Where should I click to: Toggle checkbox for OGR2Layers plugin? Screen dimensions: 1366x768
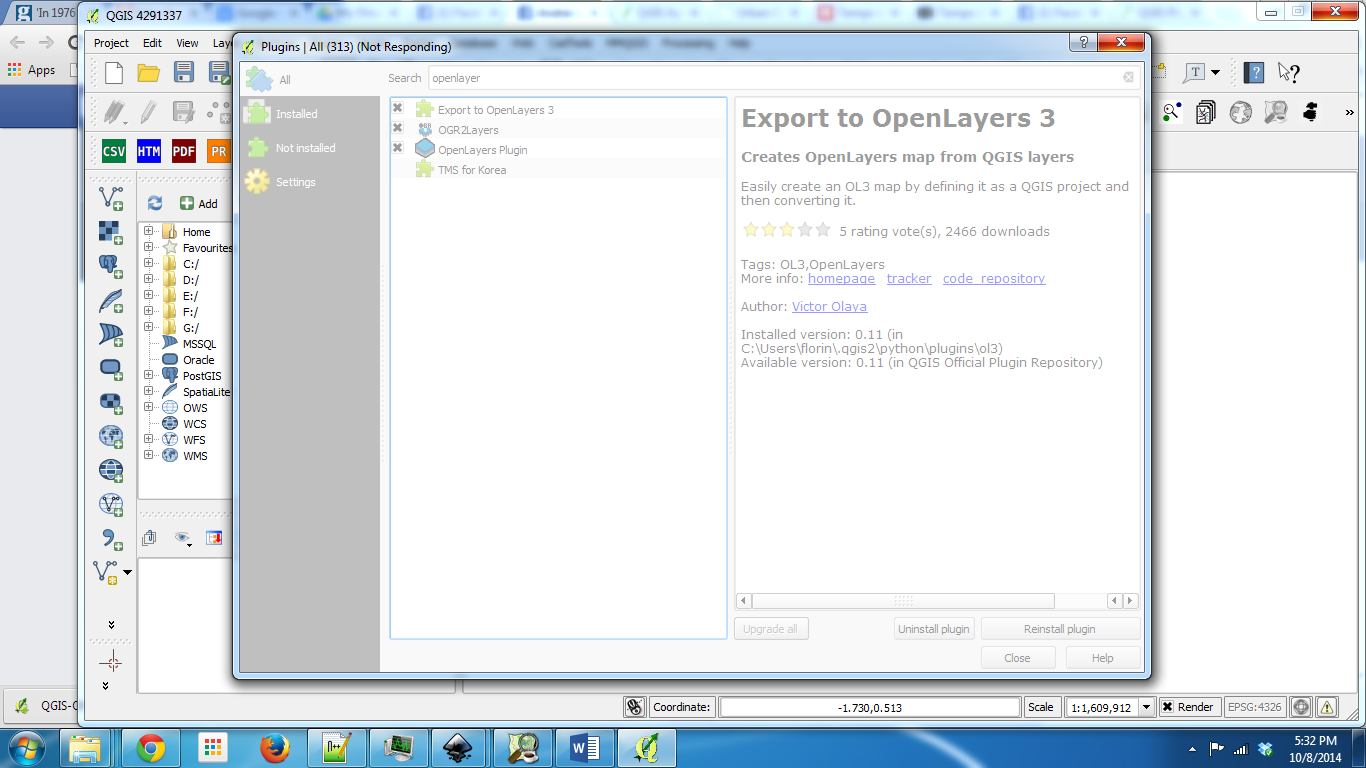pyautogui.click(x=397, y=128)
